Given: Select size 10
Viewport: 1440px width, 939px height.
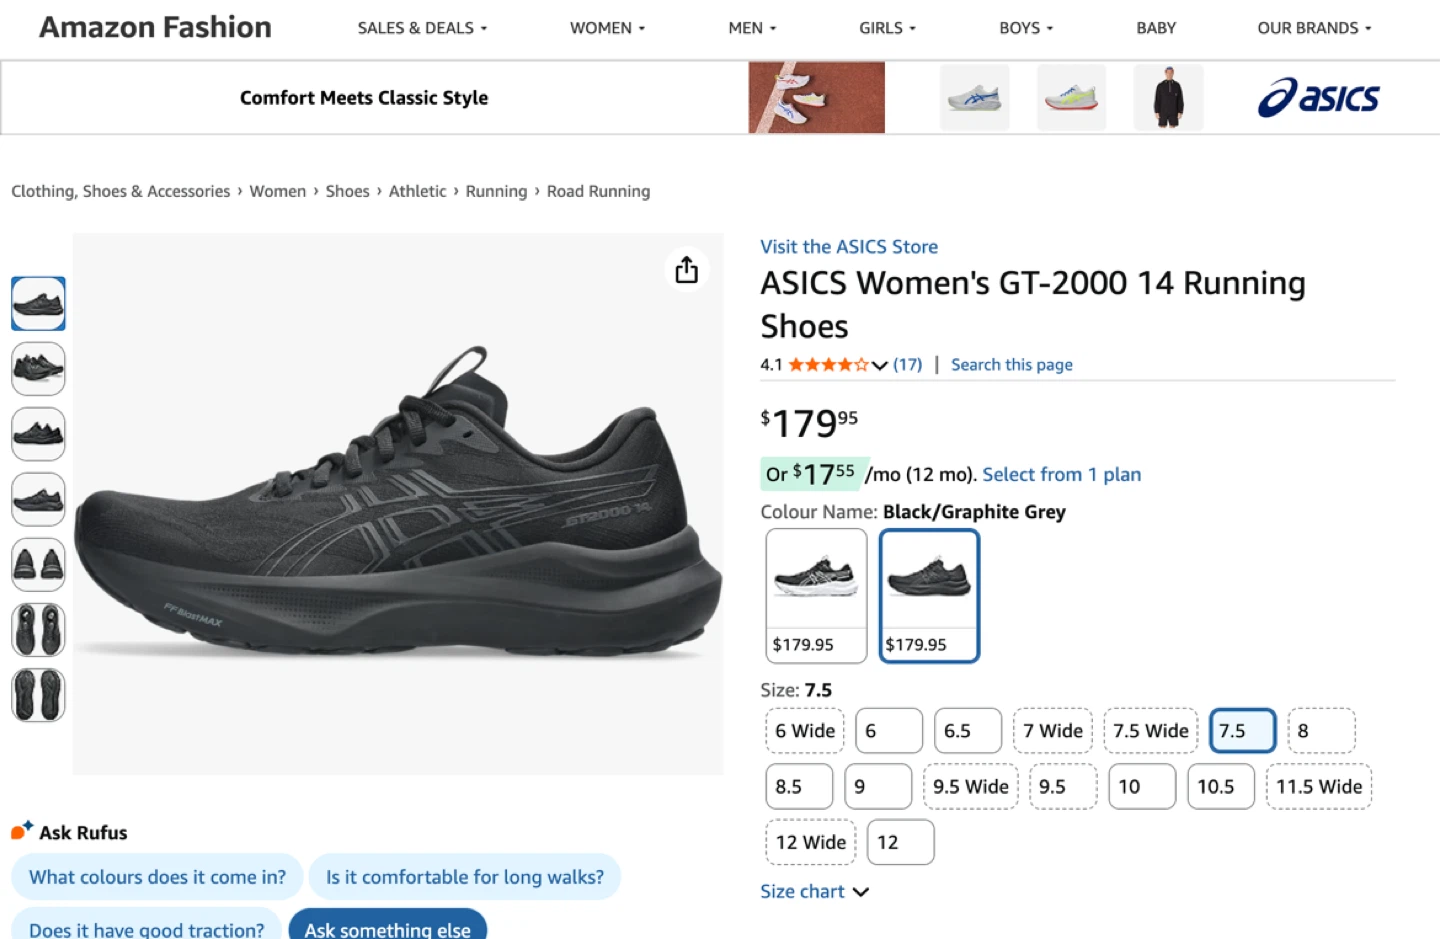Looking at the screenshot, I should pos(1142,786).
